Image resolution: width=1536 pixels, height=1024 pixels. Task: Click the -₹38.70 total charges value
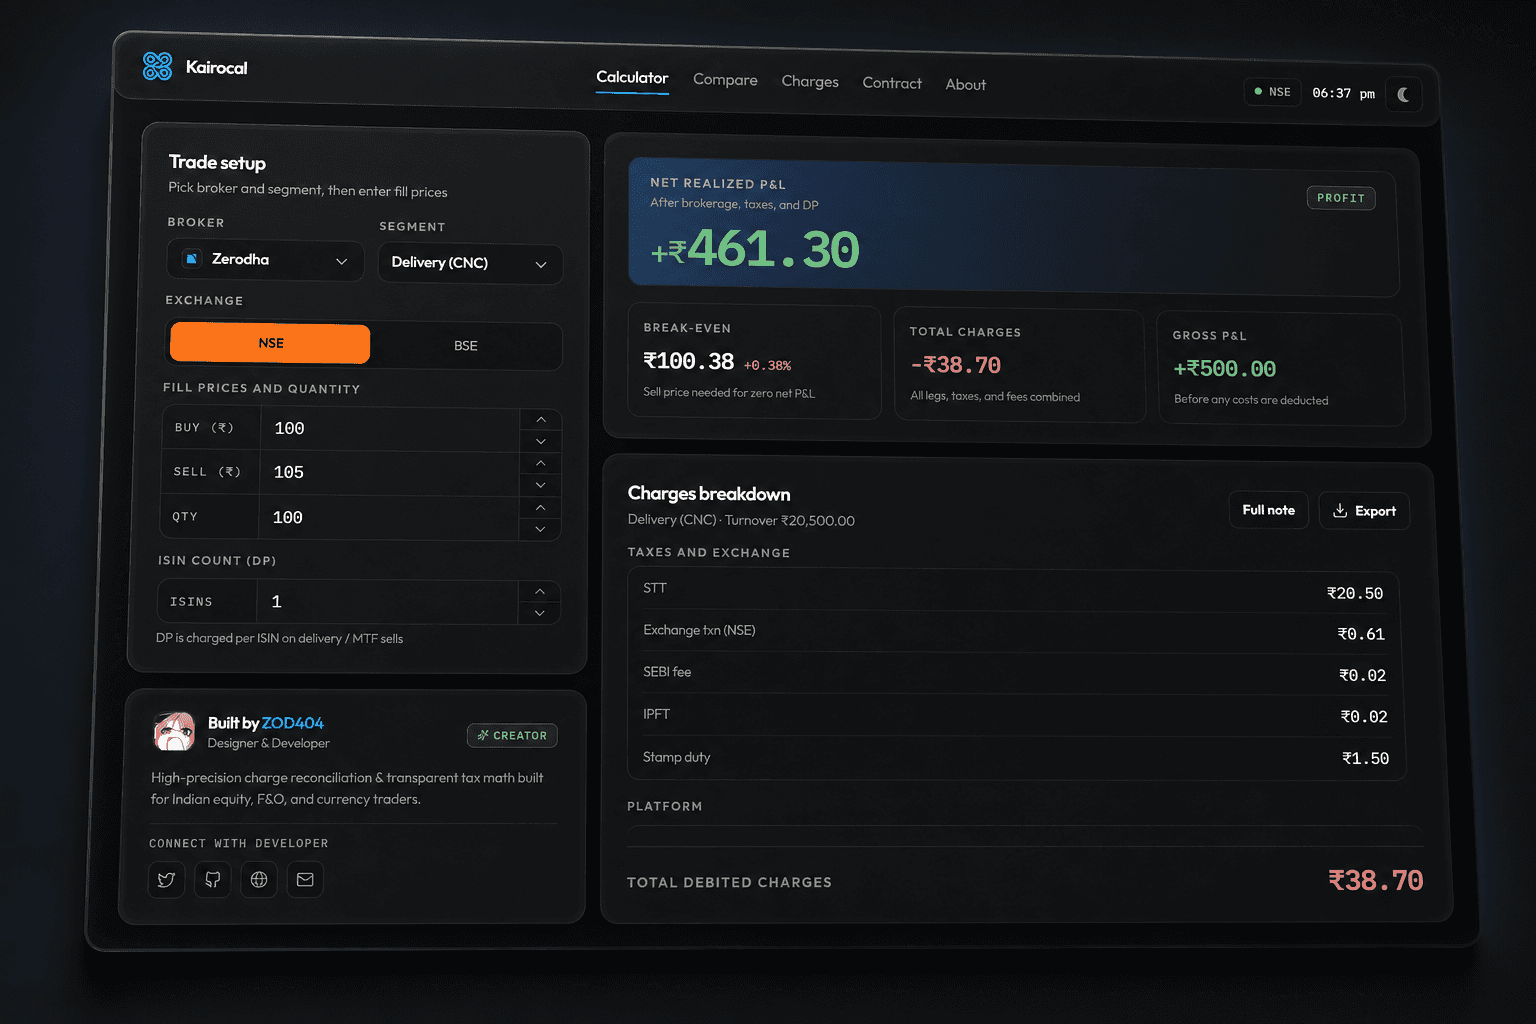[x=955, y=365]
